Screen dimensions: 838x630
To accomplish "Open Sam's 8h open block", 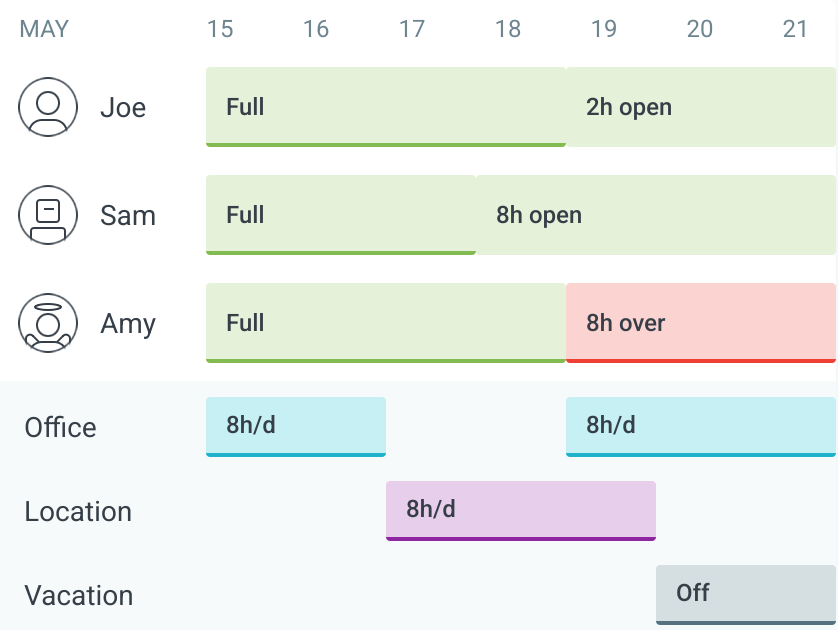I will pyautogui.click(x=656, y=215).
